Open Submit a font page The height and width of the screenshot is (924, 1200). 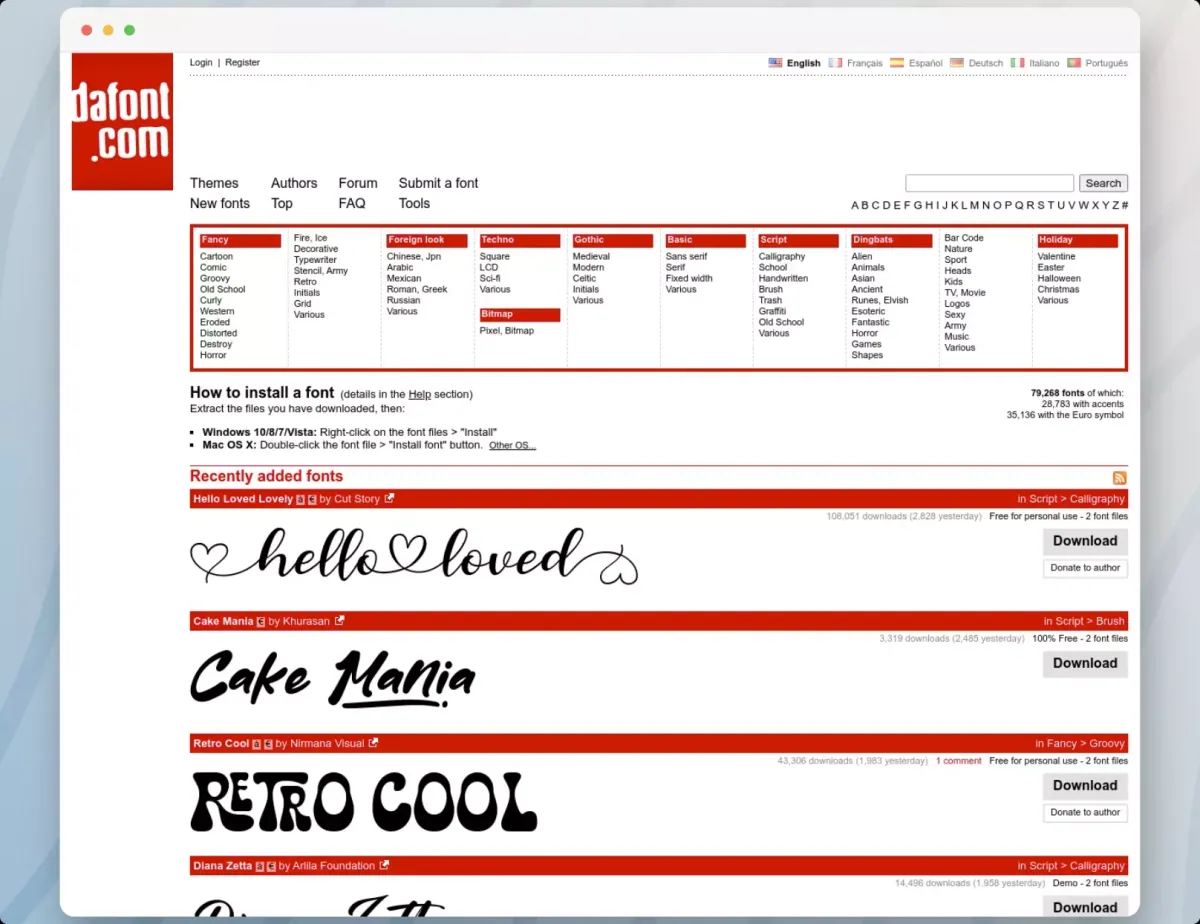(438, 183)
